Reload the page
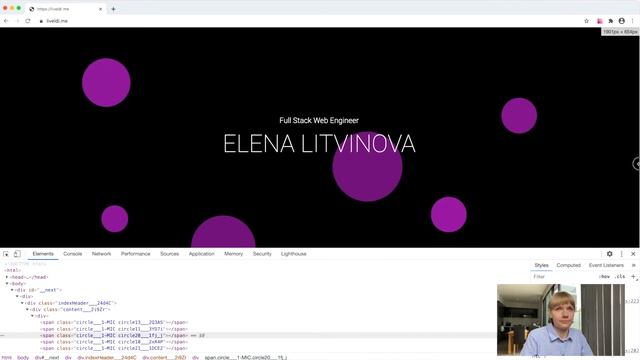Screen dimensions: 640x360 pyautogui.click(x=28, y=21)
